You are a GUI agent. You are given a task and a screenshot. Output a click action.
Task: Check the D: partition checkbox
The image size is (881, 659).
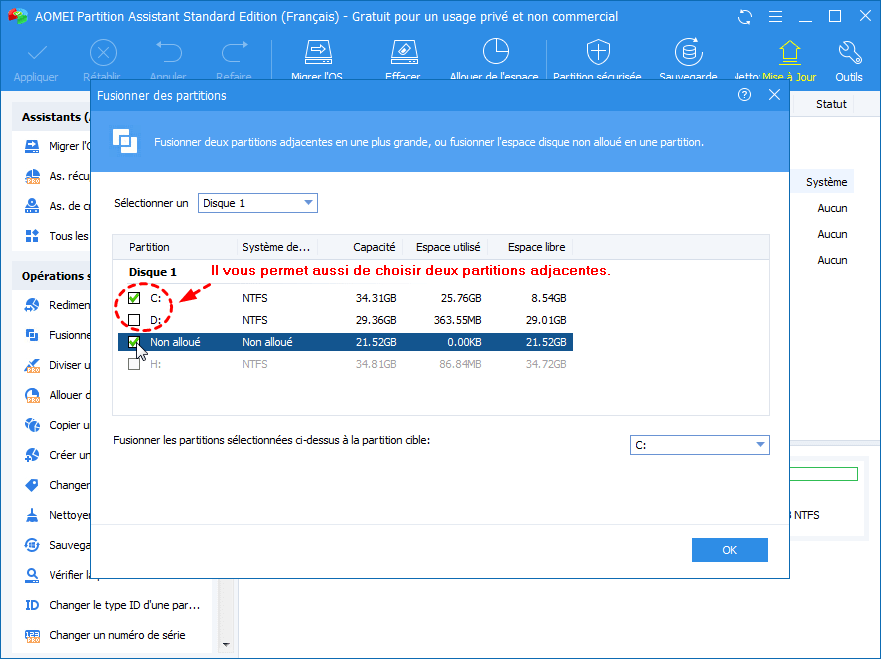(x=134, y=320)
